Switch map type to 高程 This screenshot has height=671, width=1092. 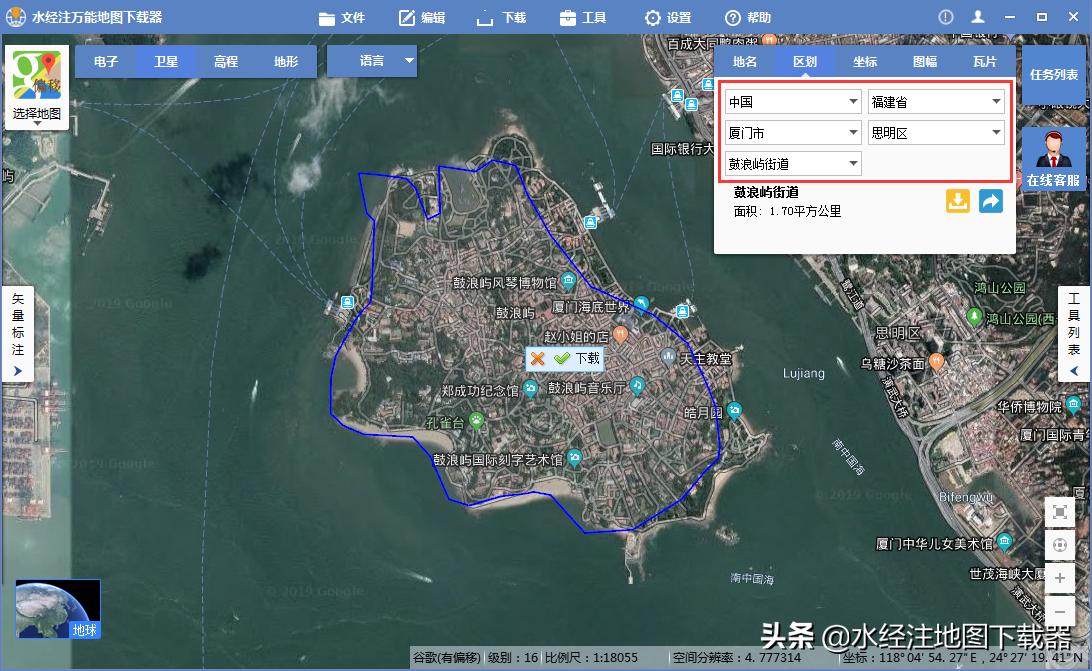(225, 61)
